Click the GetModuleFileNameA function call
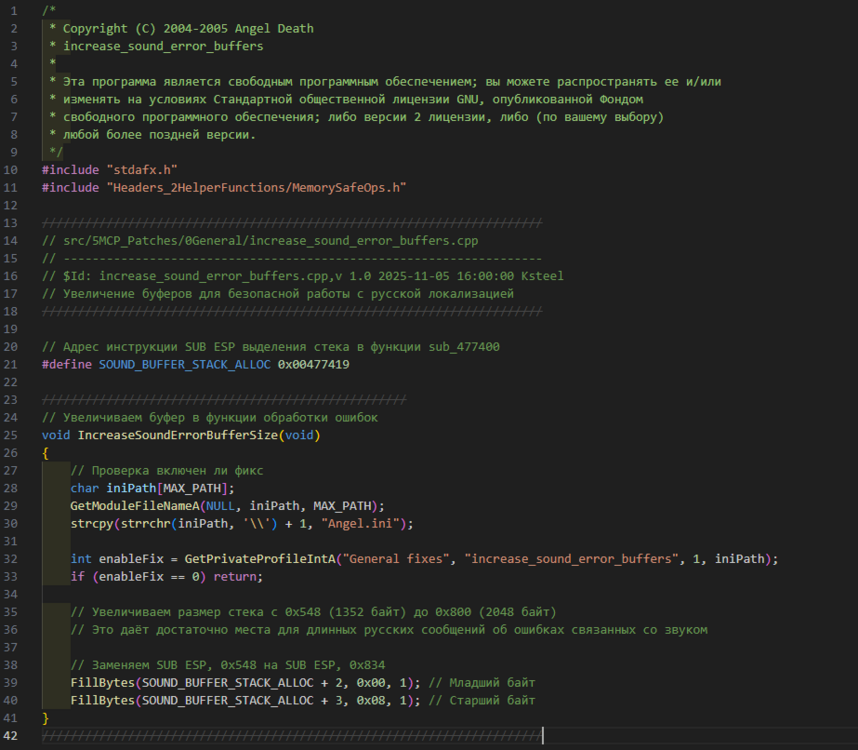 click(133, 506)
